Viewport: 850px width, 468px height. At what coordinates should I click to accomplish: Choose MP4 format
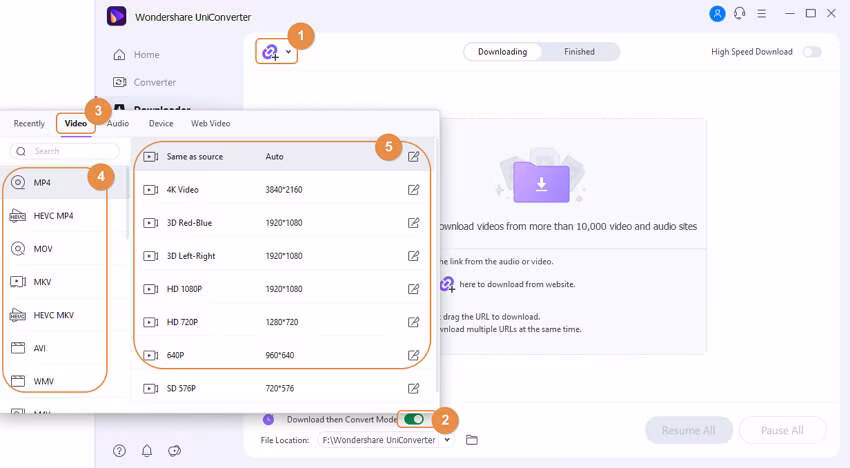click(65, 183)
